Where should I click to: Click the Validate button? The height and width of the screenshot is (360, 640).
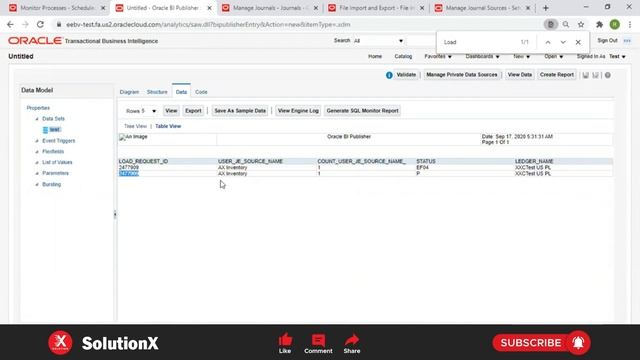406,75
